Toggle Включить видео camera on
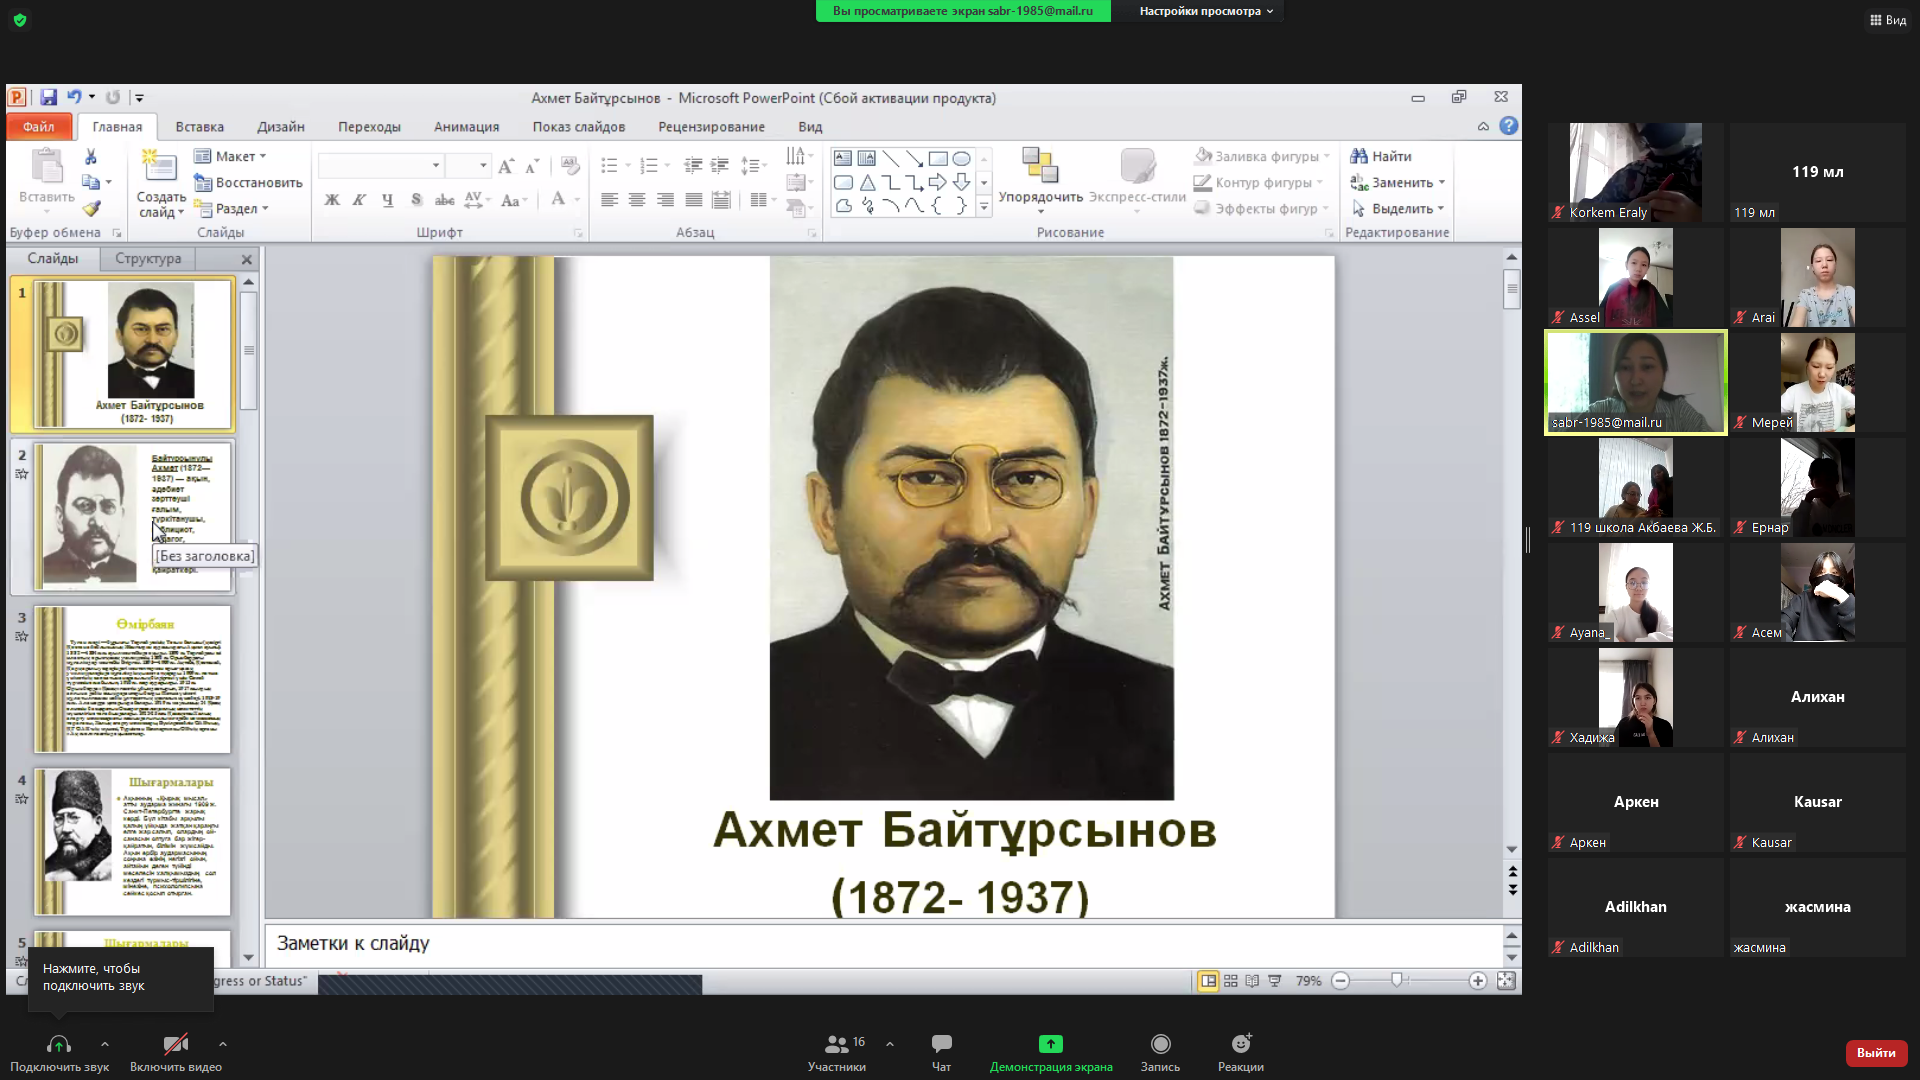The image size is (1920, 1080). (176, 1045)
